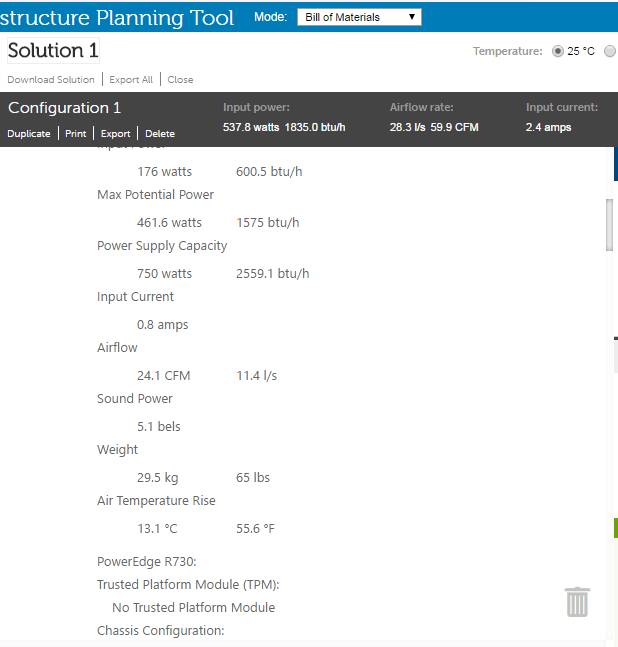Screen dimensions: 618x647
Task: Close the solution via Close link
Action: pyautogui.click(x=180, y=80)
